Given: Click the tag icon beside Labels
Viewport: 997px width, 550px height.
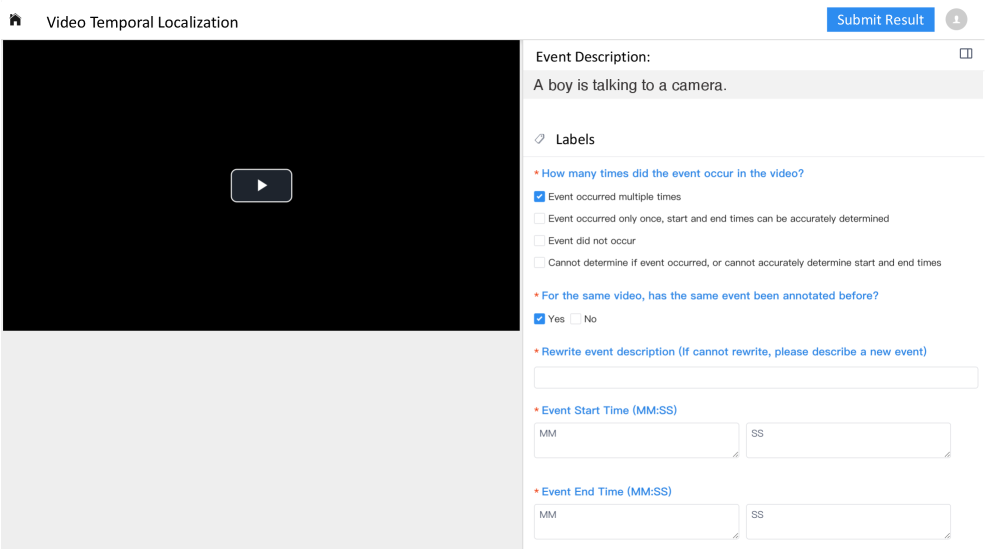Looking at the screenshot, I should pos(540,139).
